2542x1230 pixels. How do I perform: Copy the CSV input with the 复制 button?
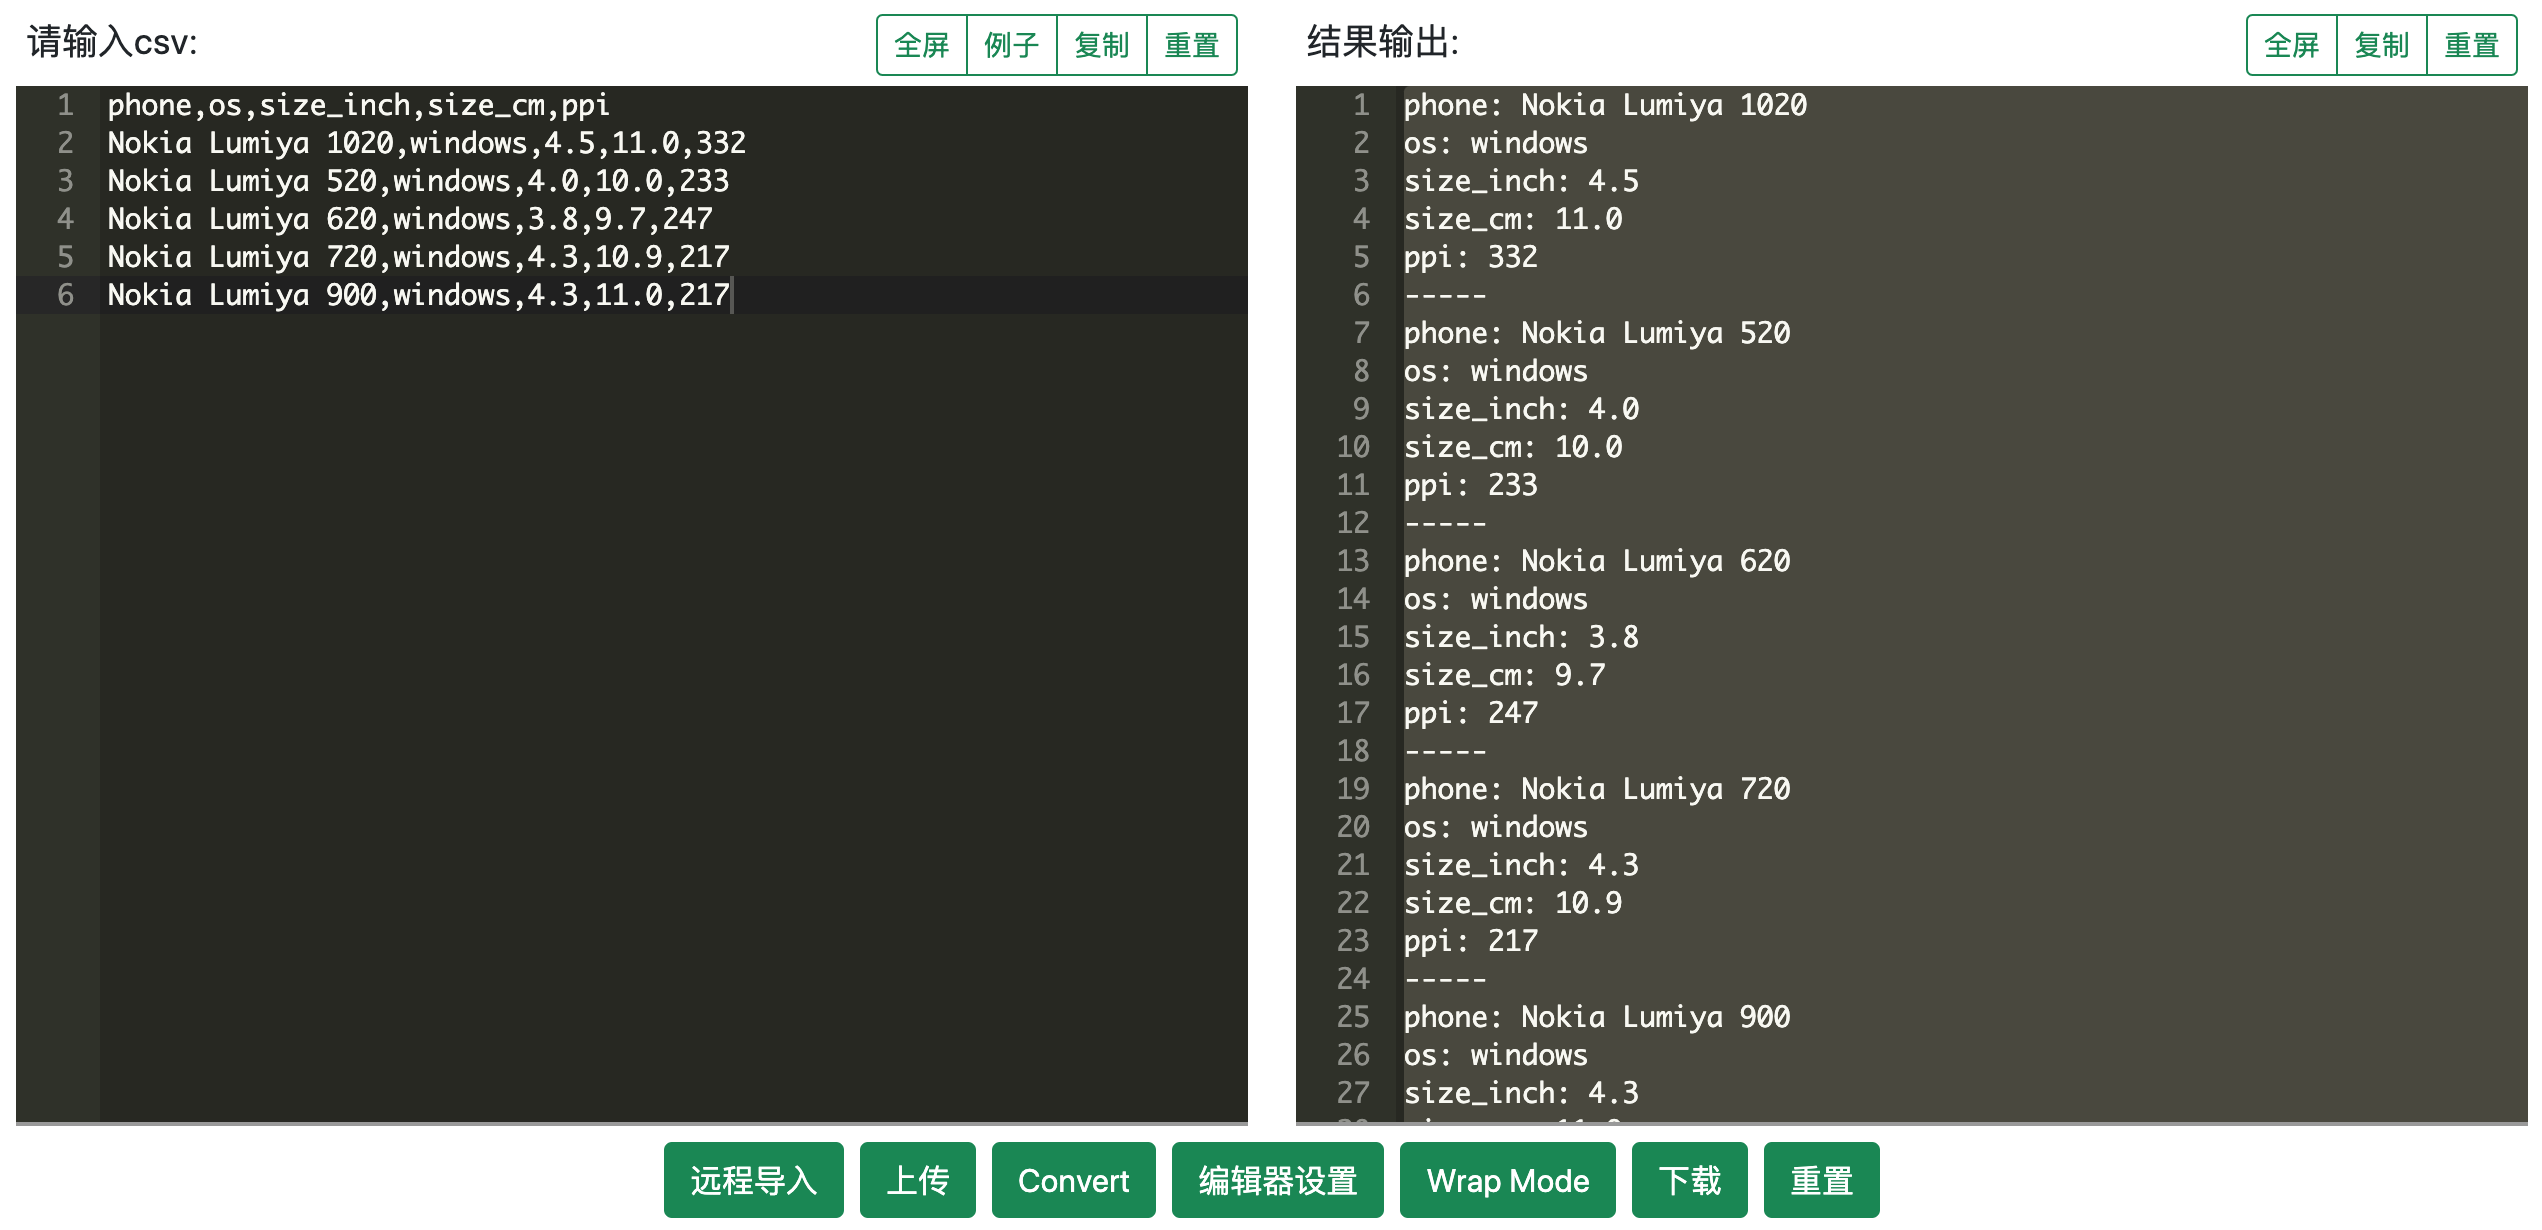pos(1101,44)
